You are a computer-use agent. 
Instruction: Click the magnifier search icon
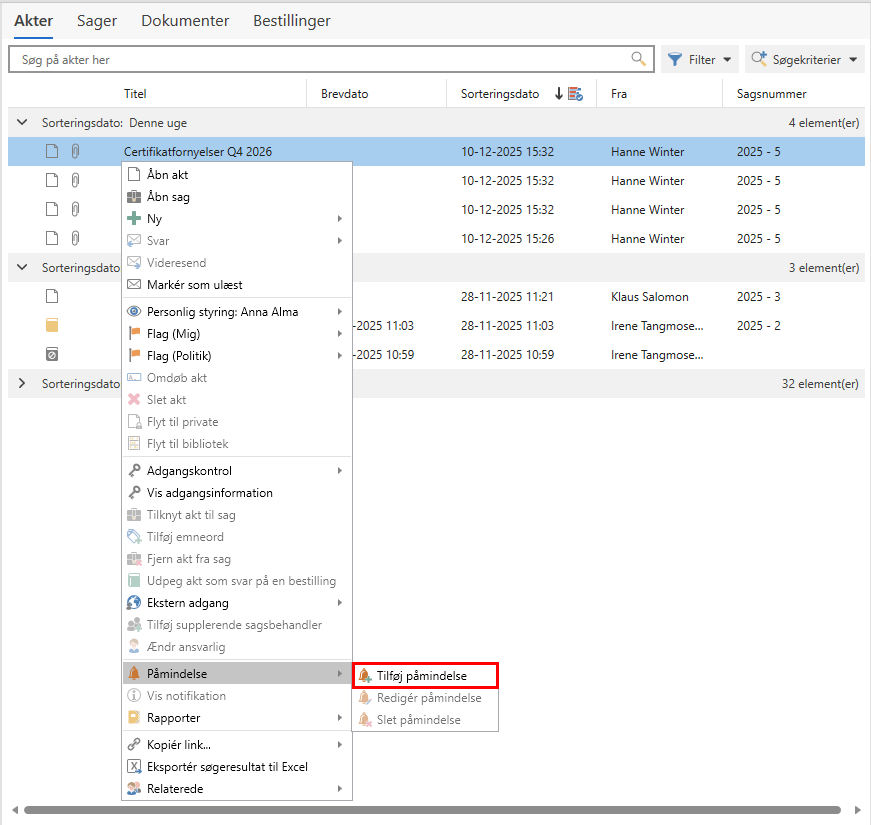[x=638, y=59]
